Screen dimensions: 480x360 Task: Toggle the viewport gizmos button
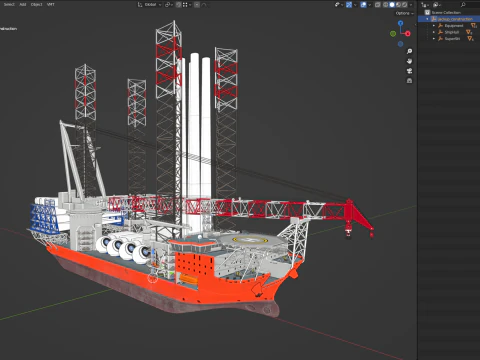click(x=349, y=5)
